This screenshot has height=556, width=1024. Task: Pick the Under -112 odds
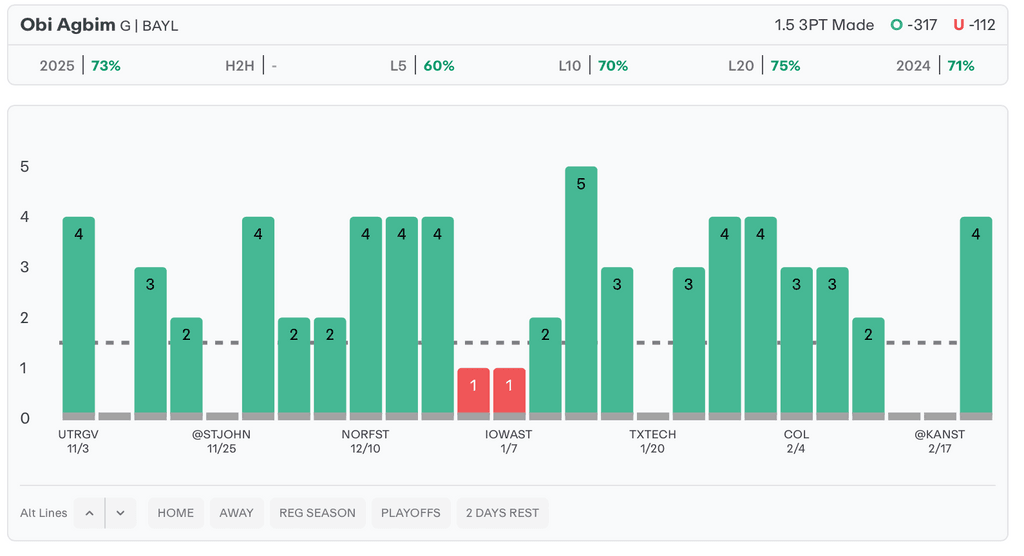(x=974, y=25)
